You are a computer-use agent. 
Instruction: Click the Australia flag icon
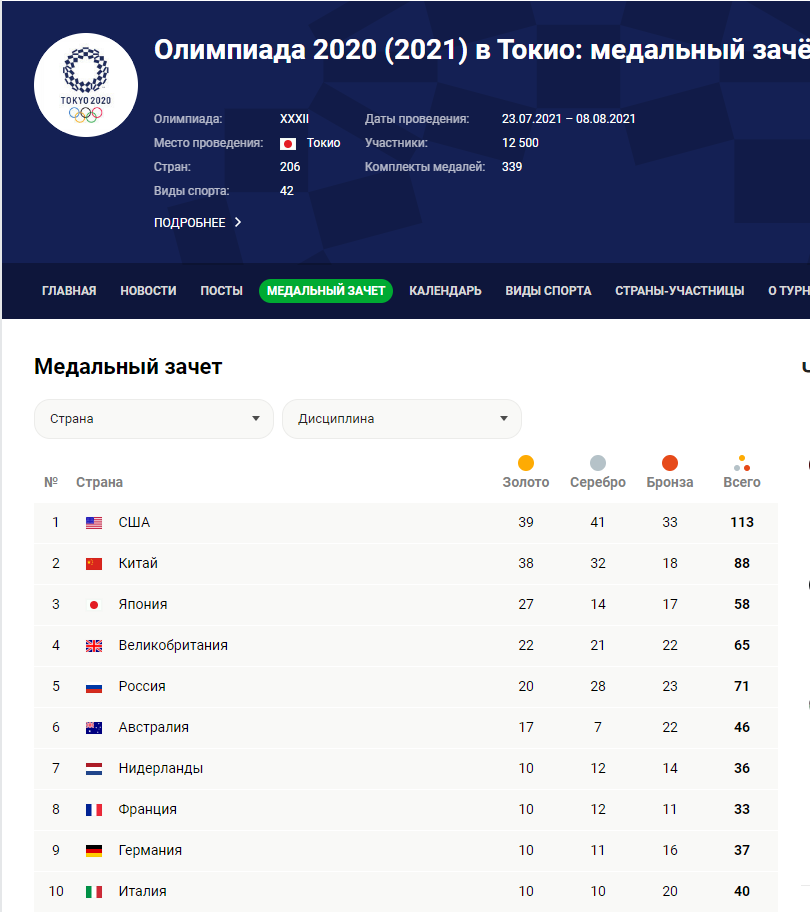coord(94,728)
